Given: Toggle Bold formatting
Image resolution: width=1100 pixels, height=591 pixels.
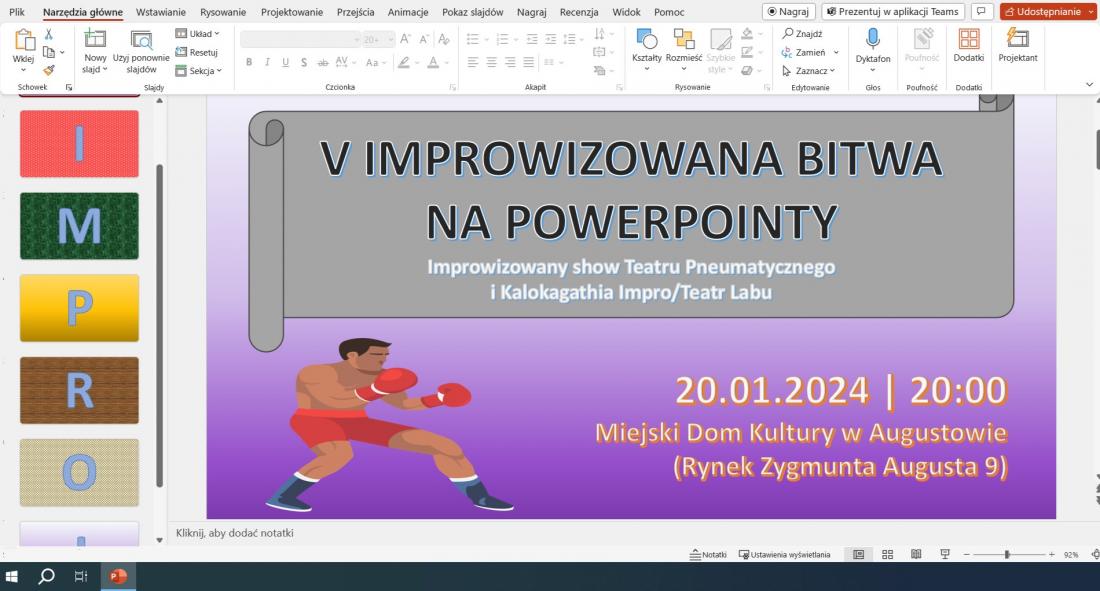Looking at the screenshot, I should (x=248, y=62).
